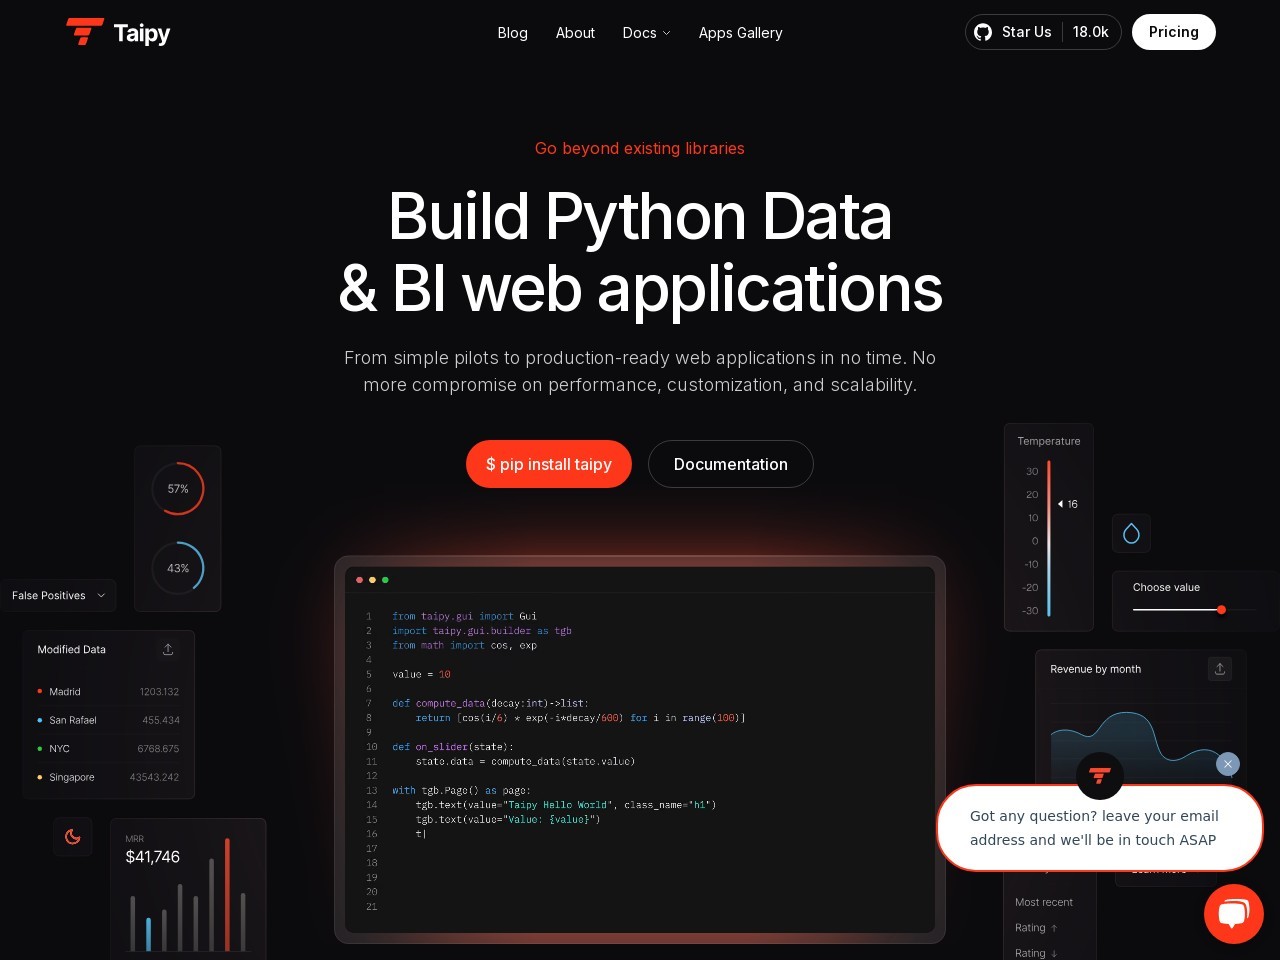Select the Most recent sort option
The width and height of the screenshot is (1280, 960).
pyautogui.click(x=1044, y=902)
